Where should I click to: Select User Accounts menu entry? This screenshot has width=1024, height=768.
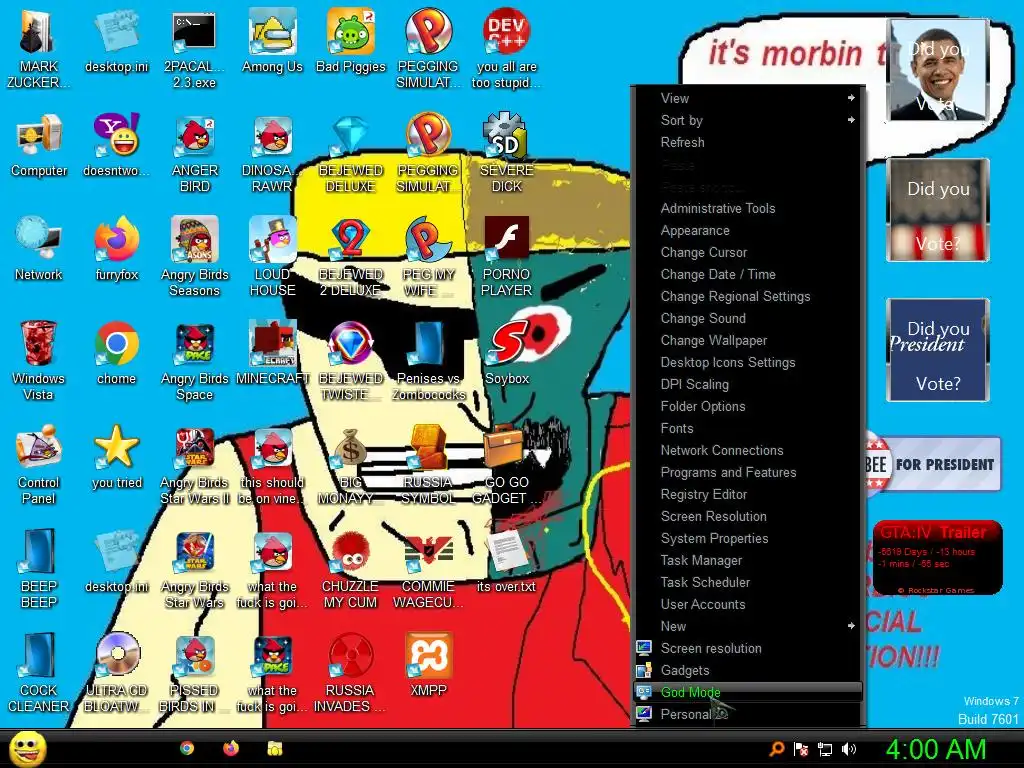tap(748, 604)
